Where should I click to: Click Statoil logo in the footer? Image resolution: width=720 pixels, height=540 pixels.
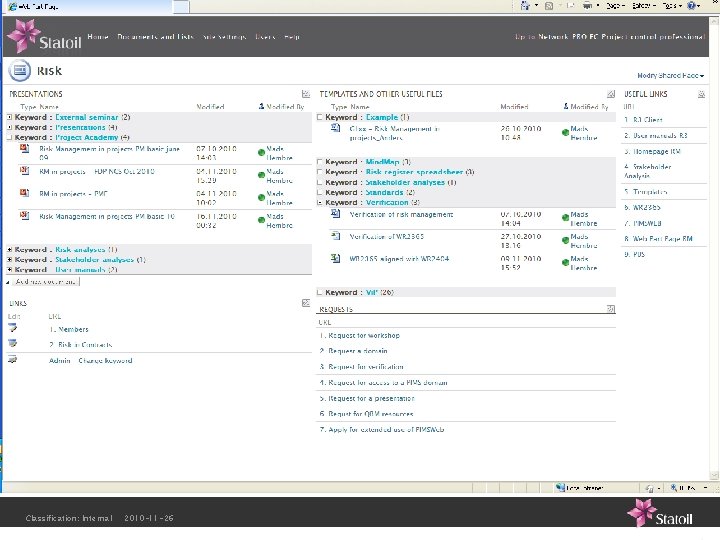tap(659, 513)
